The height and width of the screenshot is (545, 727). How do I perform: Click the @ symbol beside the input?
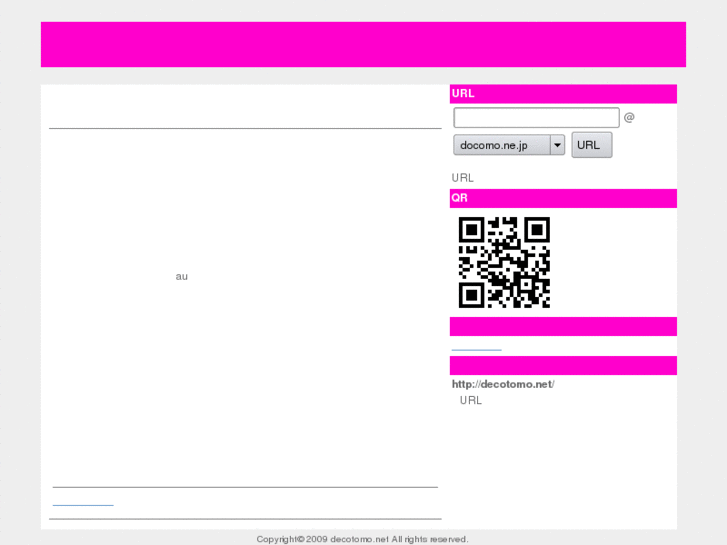[629, 117]
